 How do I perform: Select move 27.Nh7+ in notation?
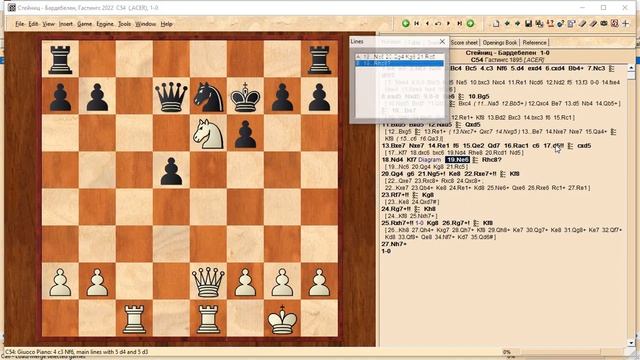coord(394,244)
